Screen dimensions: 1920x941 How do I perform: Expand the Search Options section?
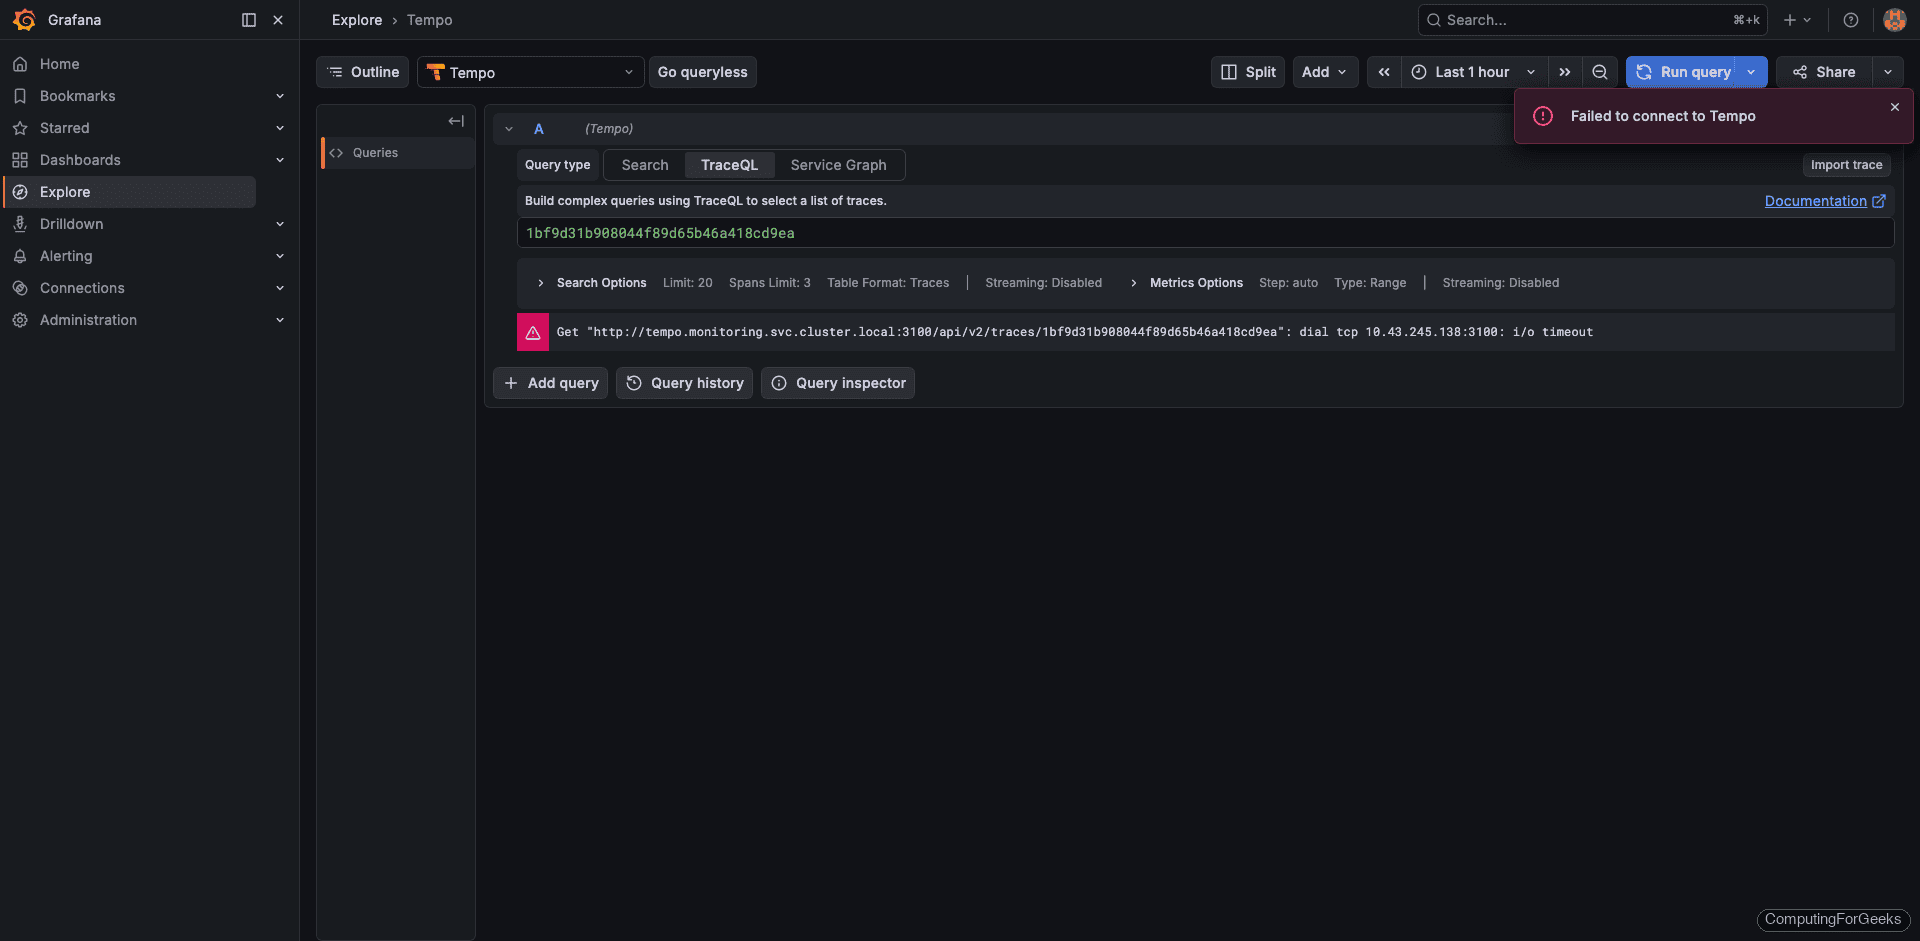541,283
